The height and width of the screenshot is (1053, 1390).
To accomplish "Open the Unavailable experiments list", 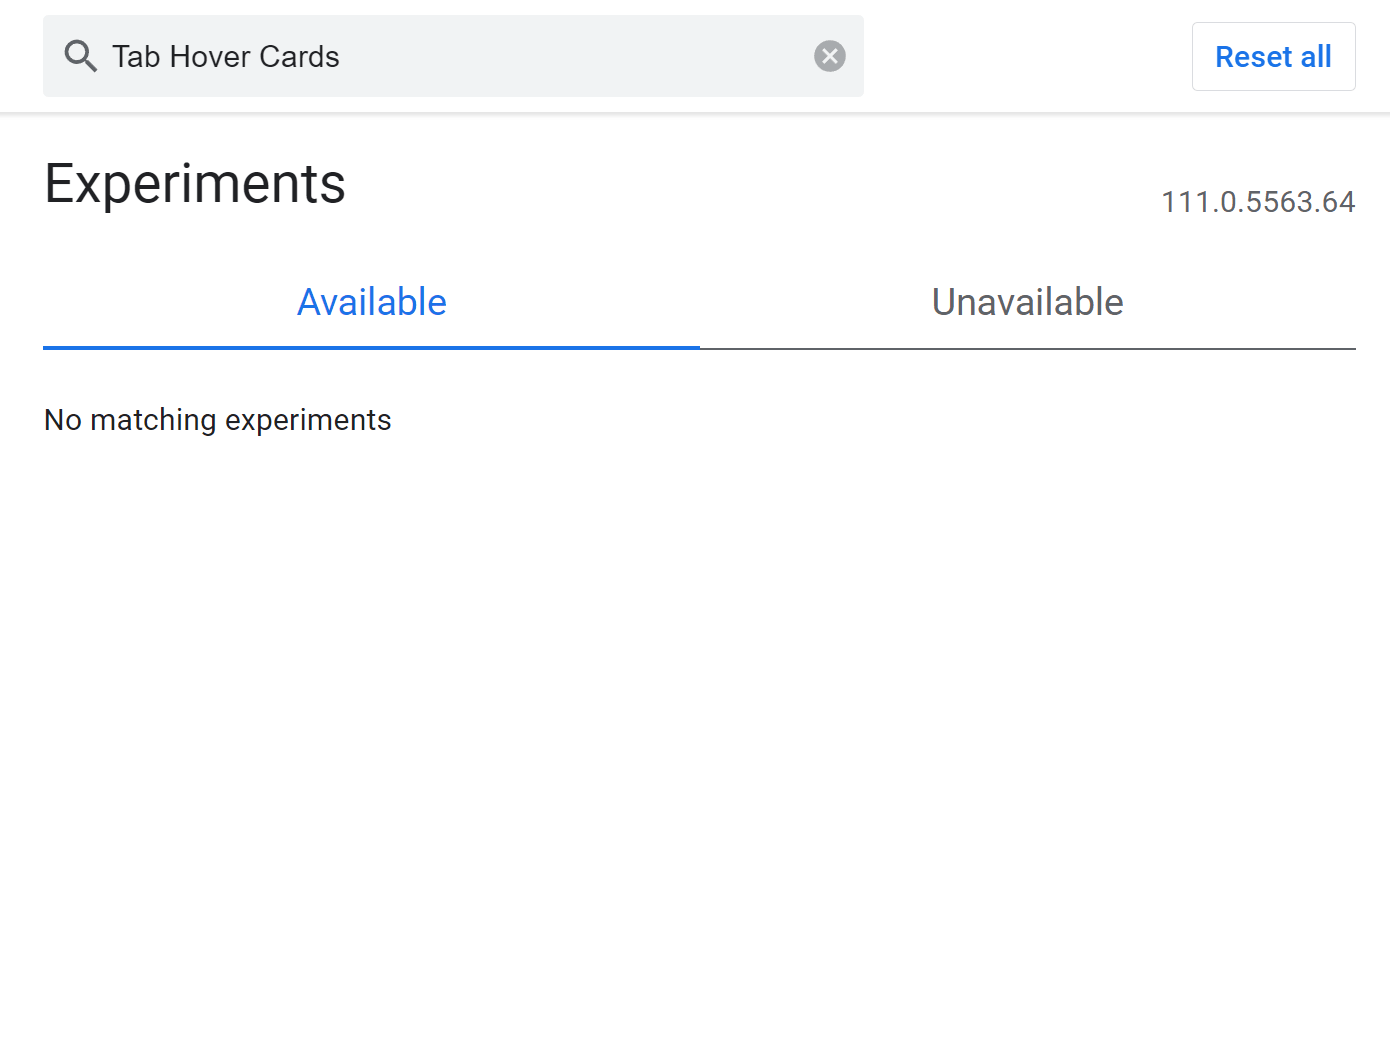I will tap(1027, 301).
